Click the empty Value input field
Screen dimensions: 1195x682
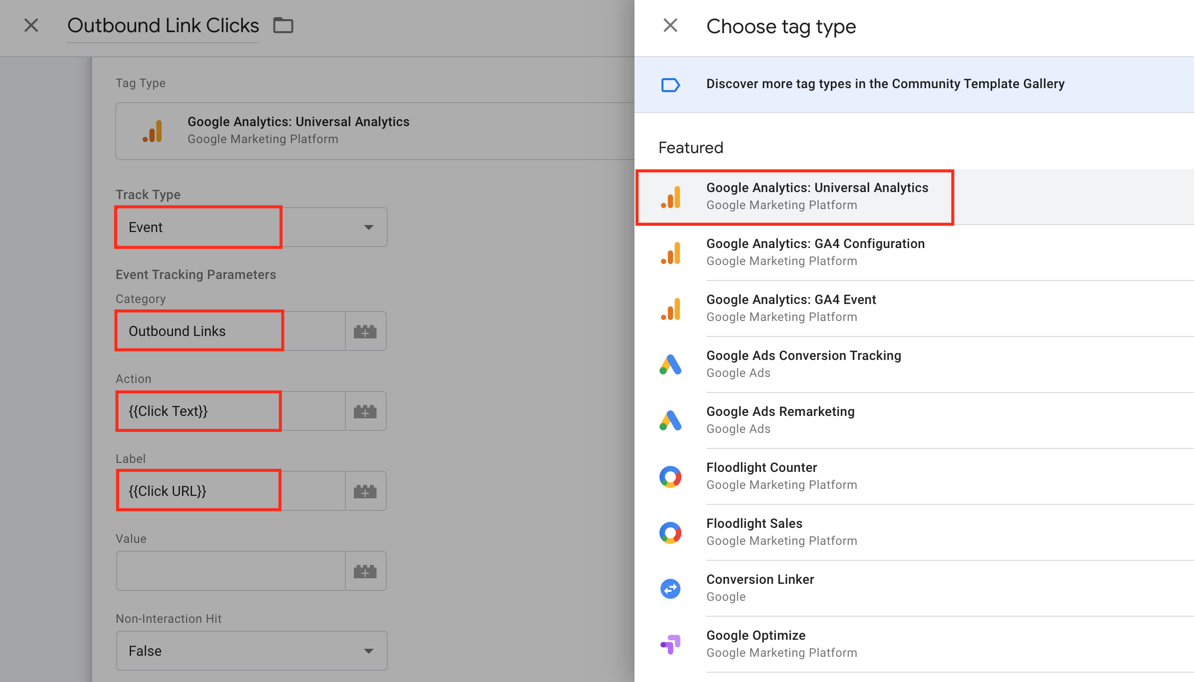[x=230, y=571]
